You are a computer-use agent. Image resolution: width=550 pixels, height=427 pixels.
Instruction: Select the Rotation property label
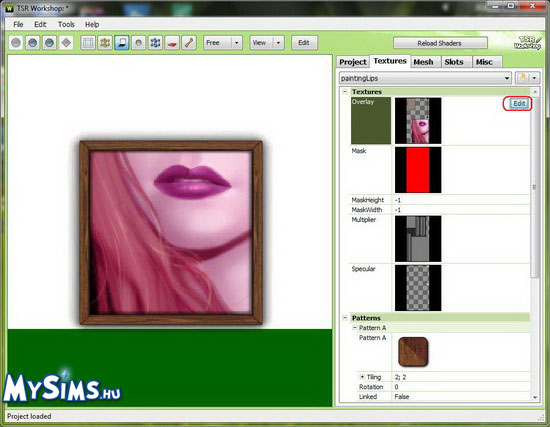[x=371, y=387]
